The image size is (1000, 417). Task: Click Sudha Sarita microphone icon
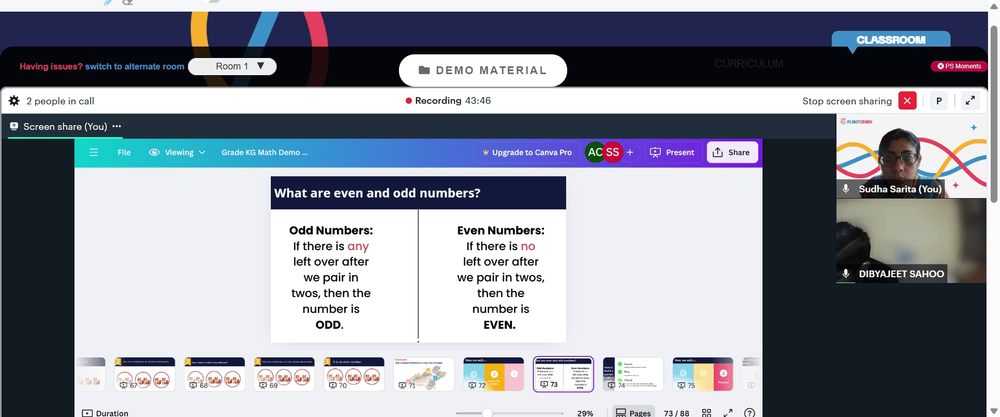click(x=846, y=189)
